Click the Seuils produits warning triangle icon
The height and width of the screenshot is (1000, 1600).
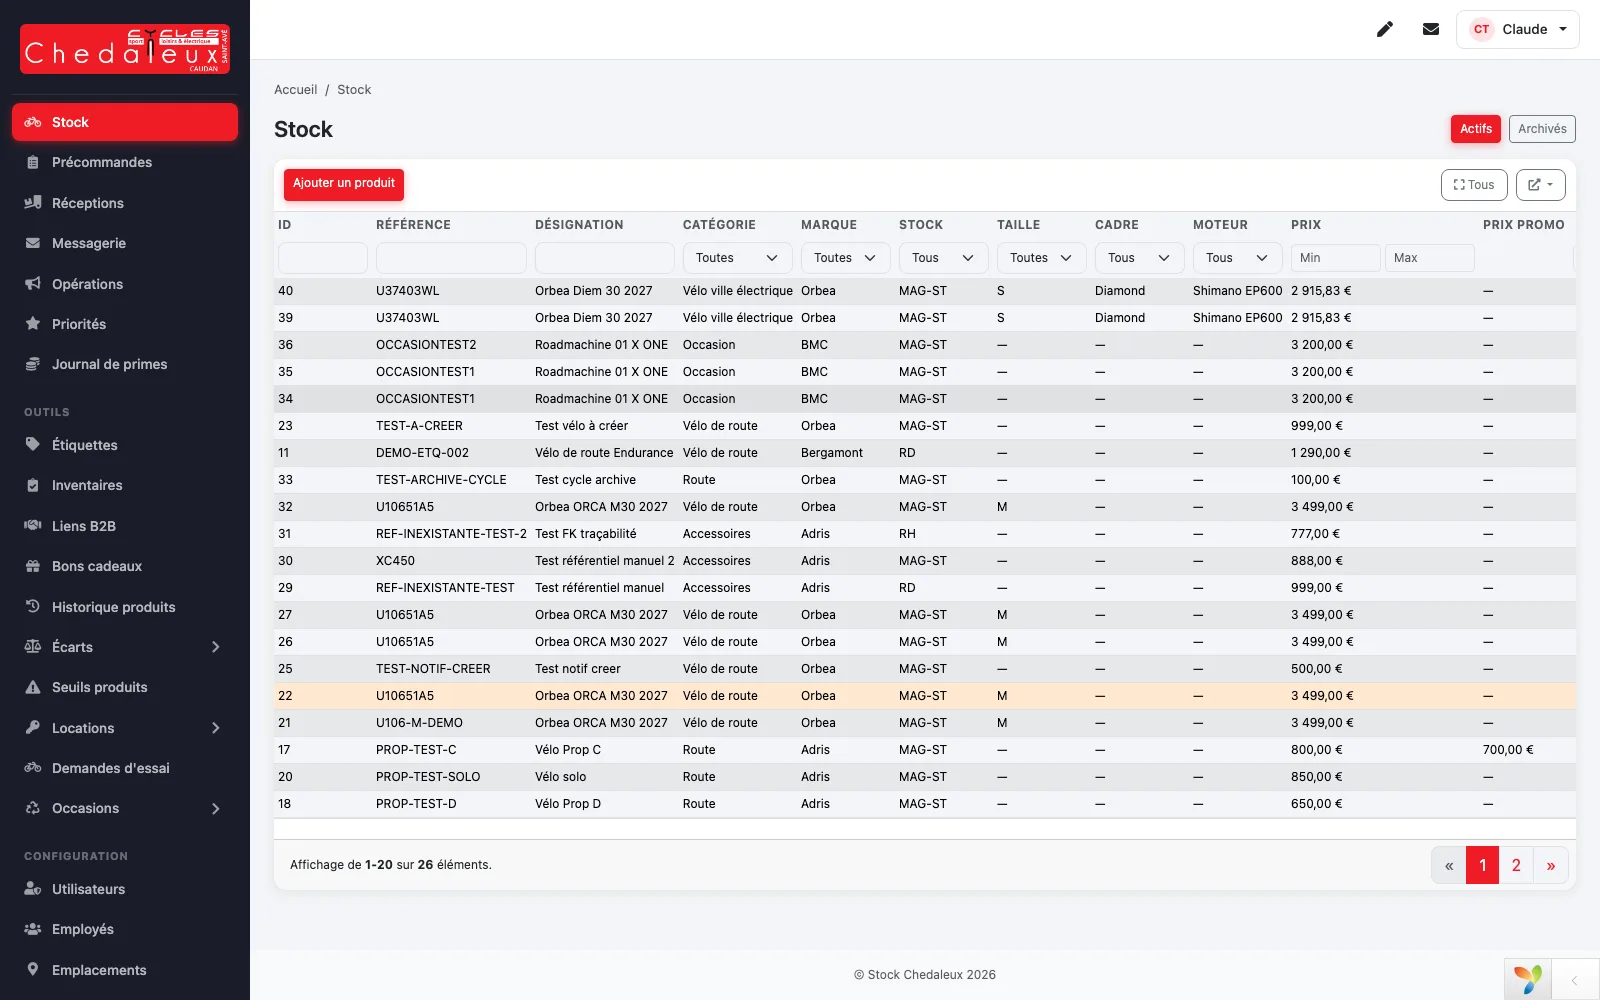[33, 687]
